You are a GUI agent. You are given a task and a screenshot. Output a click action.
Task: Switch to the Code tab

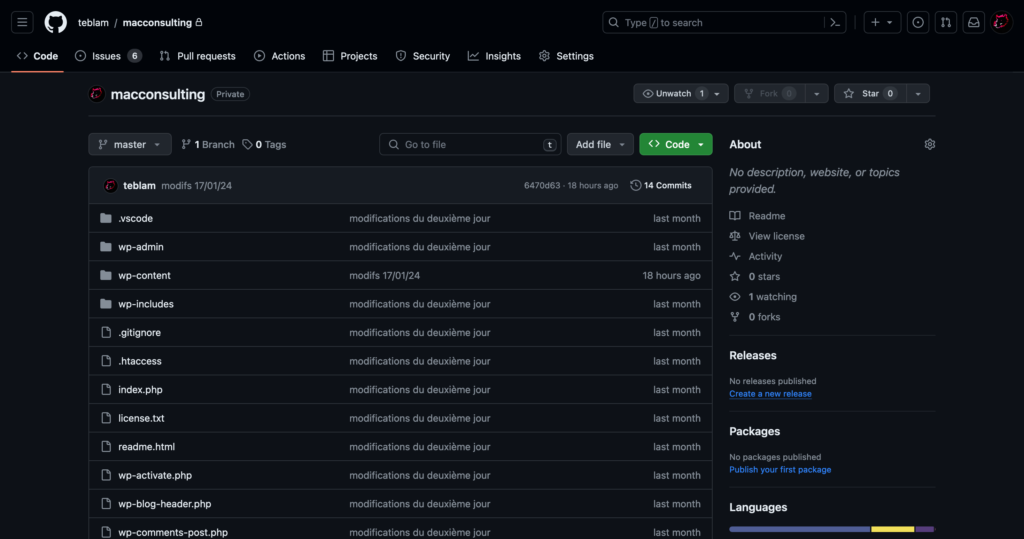tap(37, 56)
